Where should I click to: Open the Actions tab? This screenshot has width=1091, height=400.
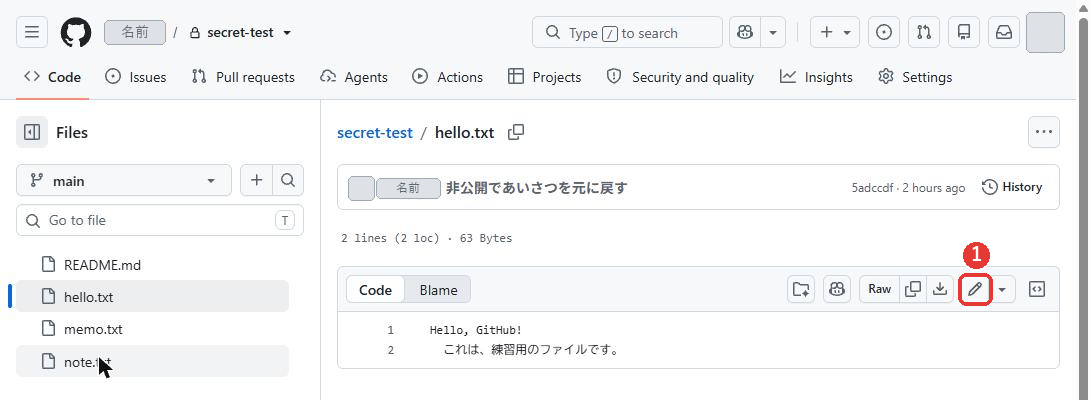[447, 77]
